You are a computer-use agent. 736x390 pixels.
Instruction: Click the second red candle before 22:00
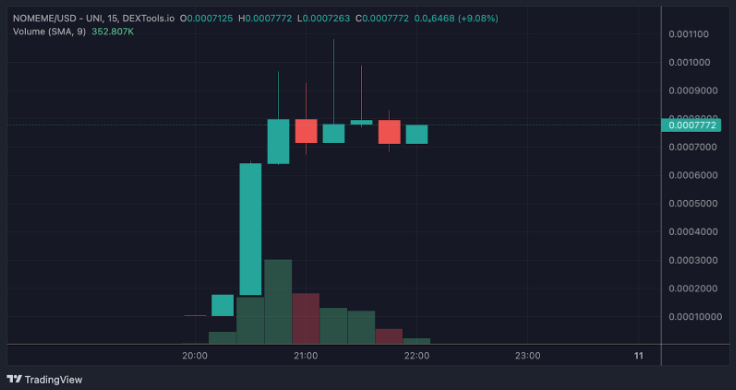coord(390,132)
